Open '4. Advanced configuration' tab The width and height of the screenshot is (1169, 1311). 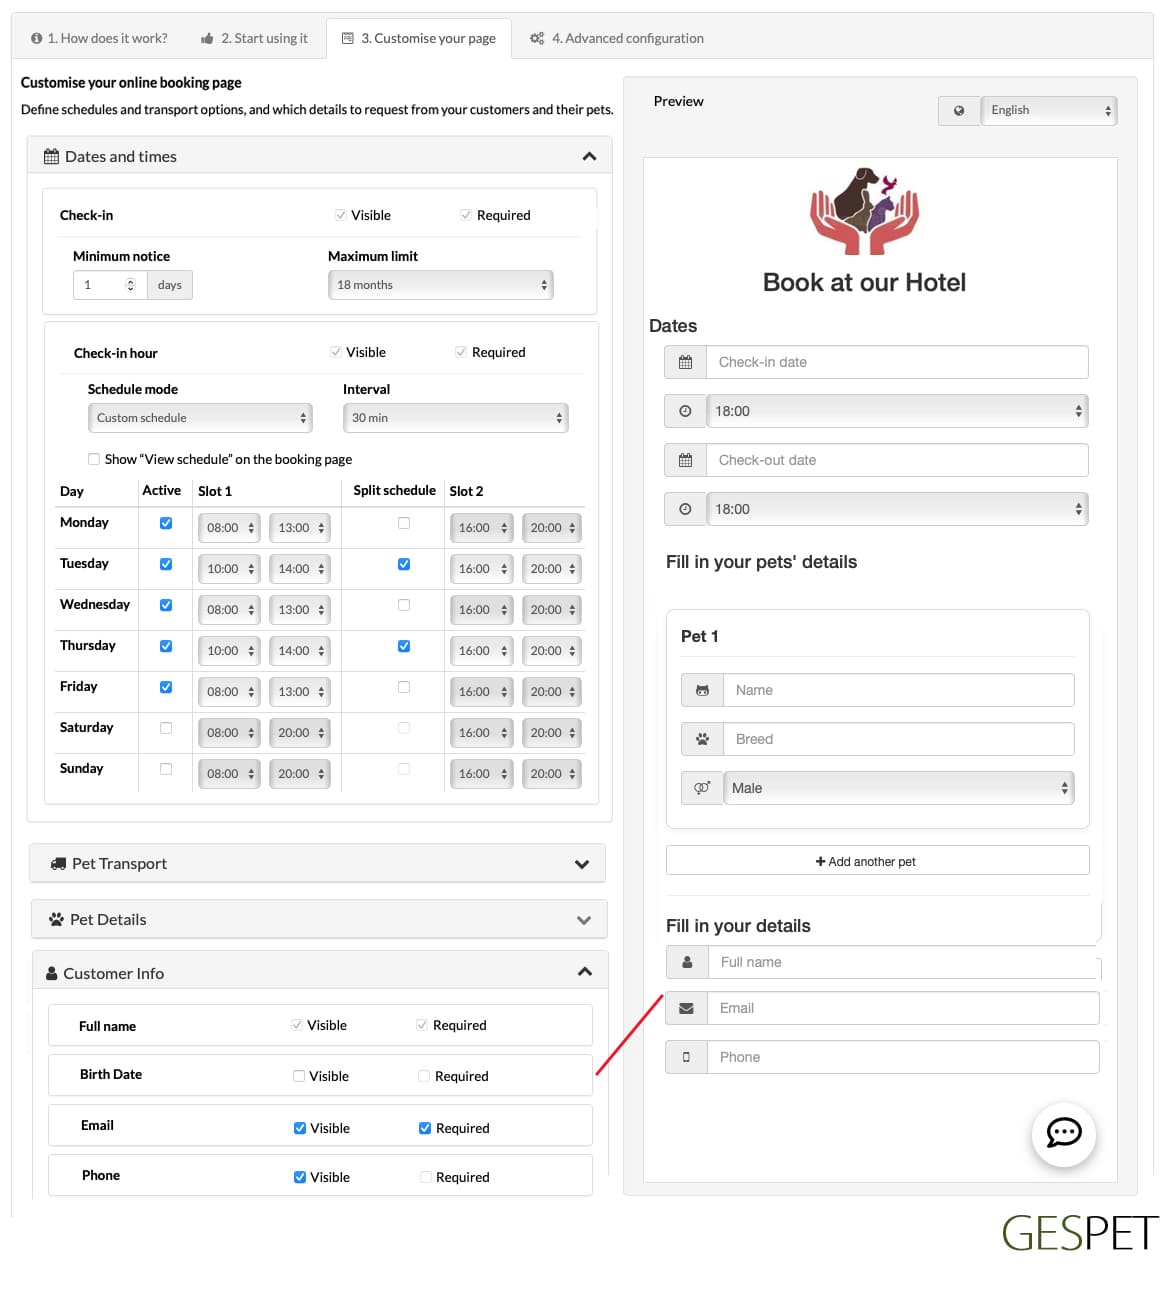(x=617, y=39)
